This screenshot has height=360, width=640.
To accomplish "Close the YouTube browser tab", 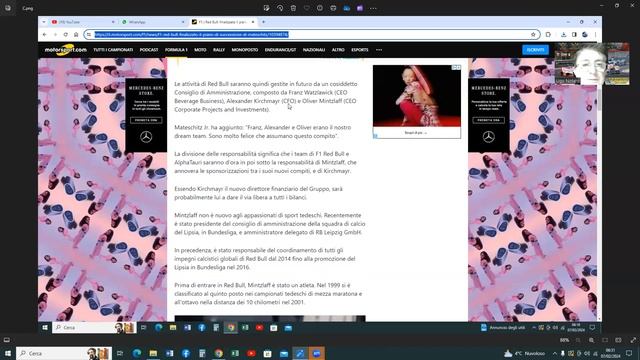I will tap(113, 22).
